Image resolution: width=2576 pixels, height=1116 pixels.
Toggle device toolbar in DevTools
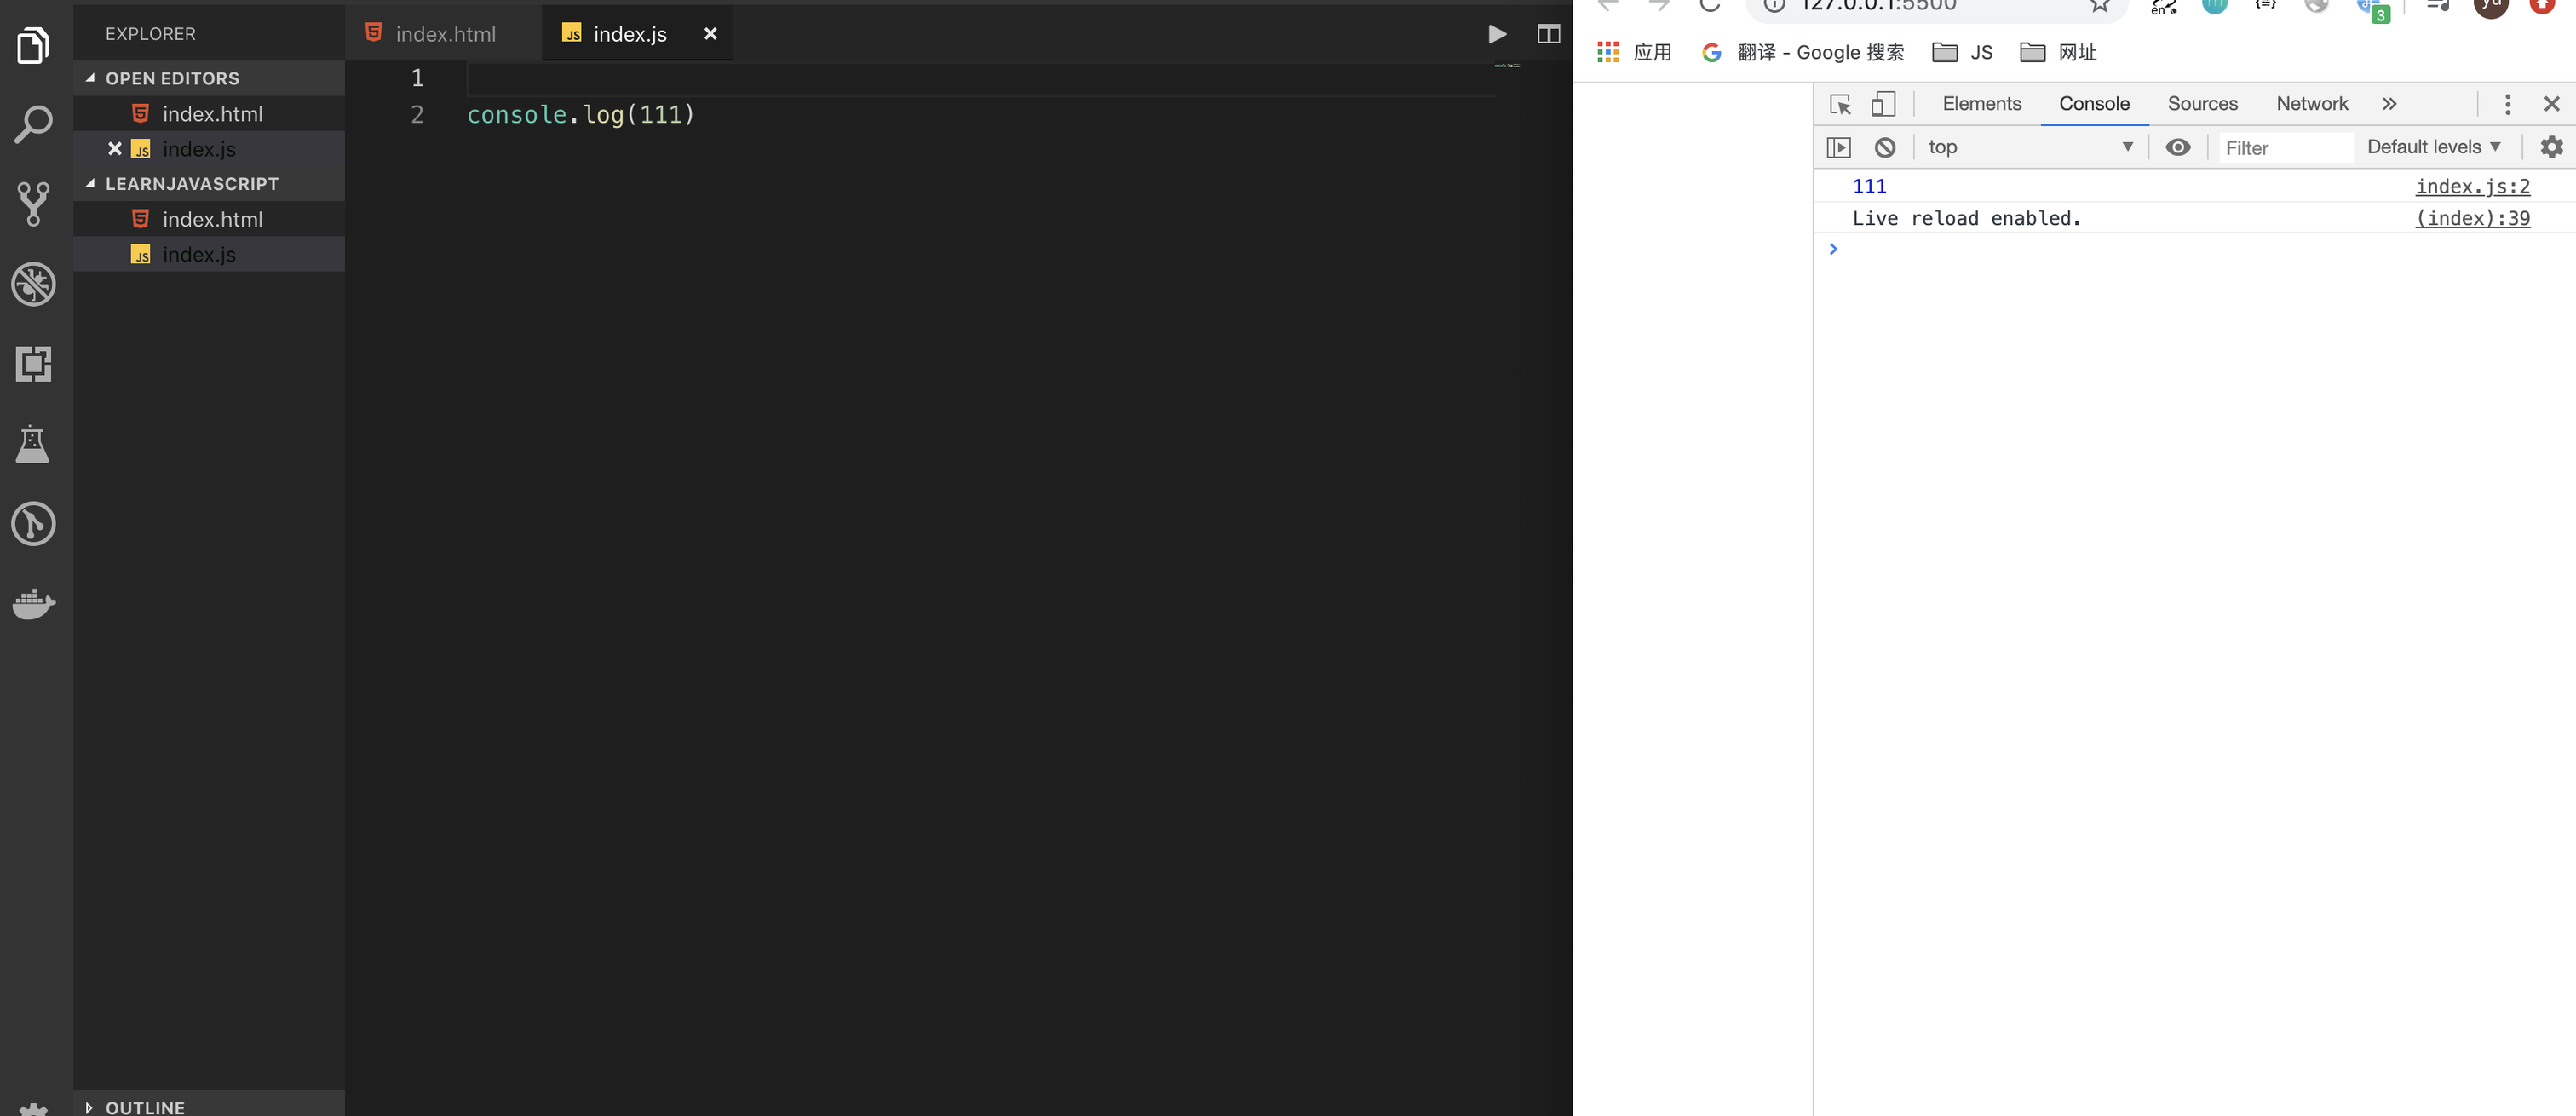1883,104
